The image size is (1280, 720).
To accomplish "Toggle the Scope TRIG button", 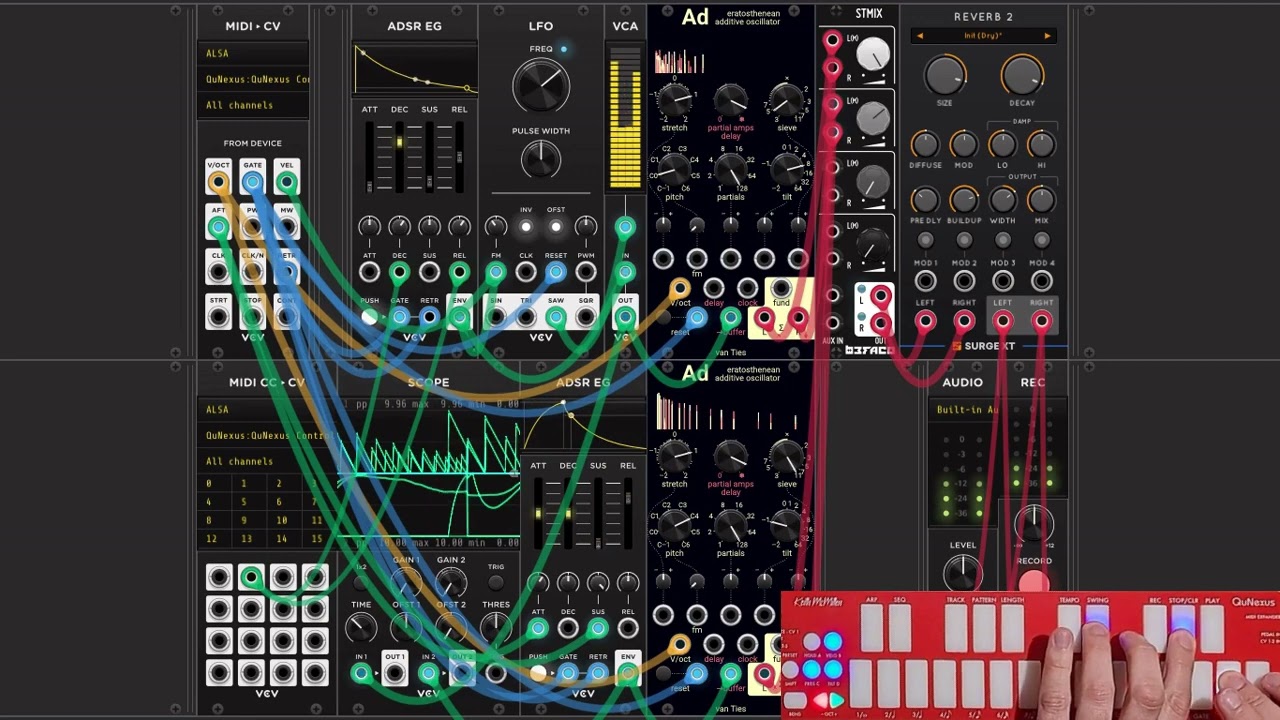I will click(x=496, y=583).
